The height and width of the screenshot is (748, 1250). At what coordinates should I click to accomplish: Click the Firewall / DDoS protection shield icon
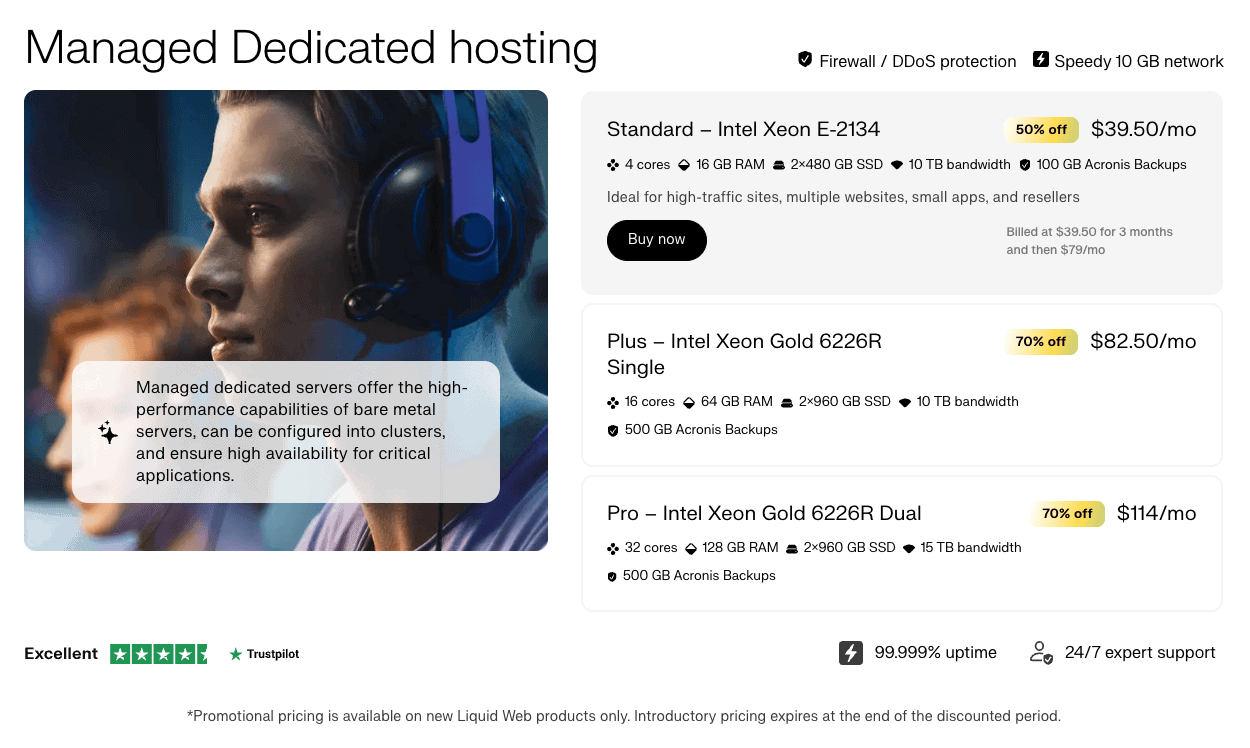[805, 60]
